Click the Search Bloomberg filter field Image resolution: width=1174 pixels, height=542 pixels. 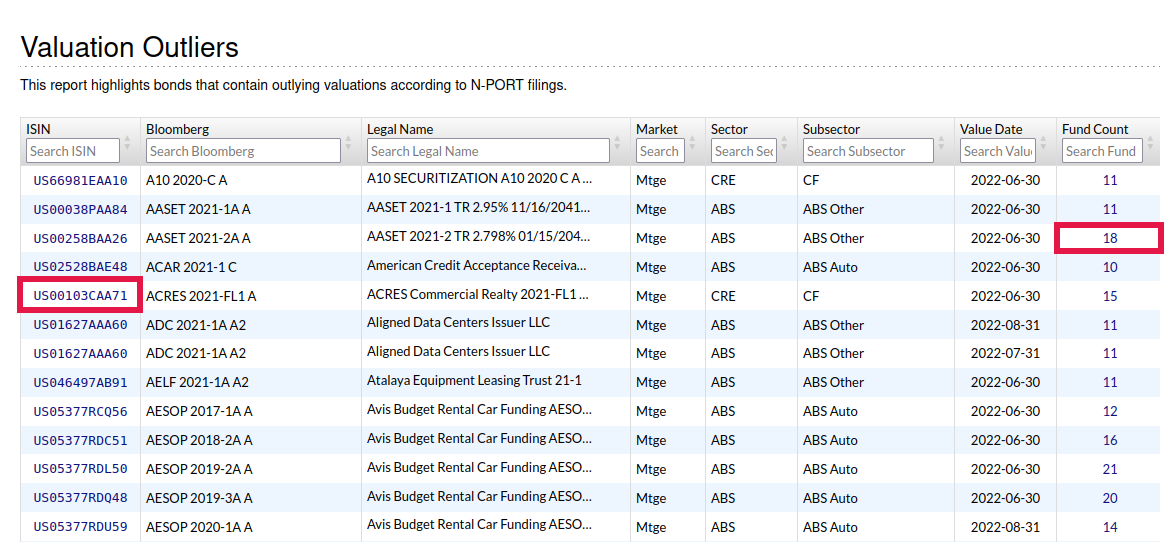click(243, 151)
